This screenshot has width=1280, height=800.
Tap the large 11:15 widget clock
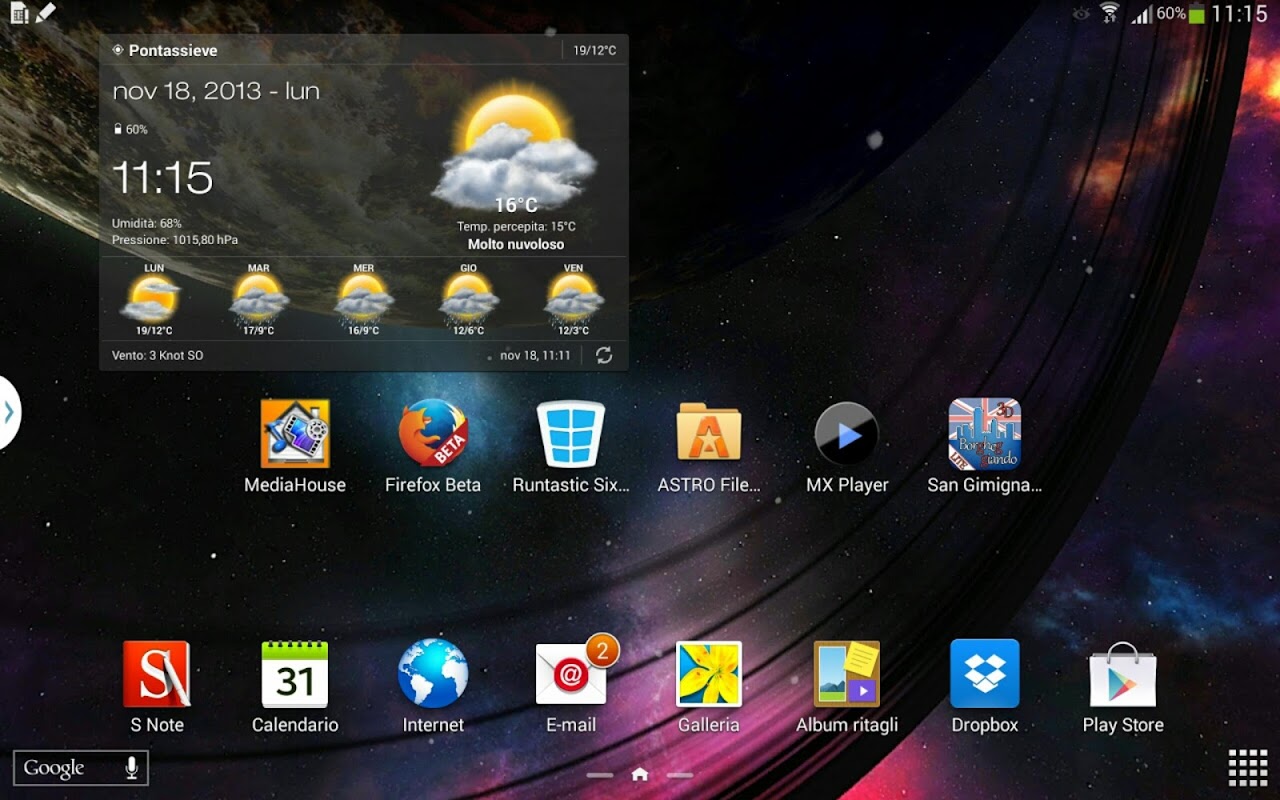163,178
